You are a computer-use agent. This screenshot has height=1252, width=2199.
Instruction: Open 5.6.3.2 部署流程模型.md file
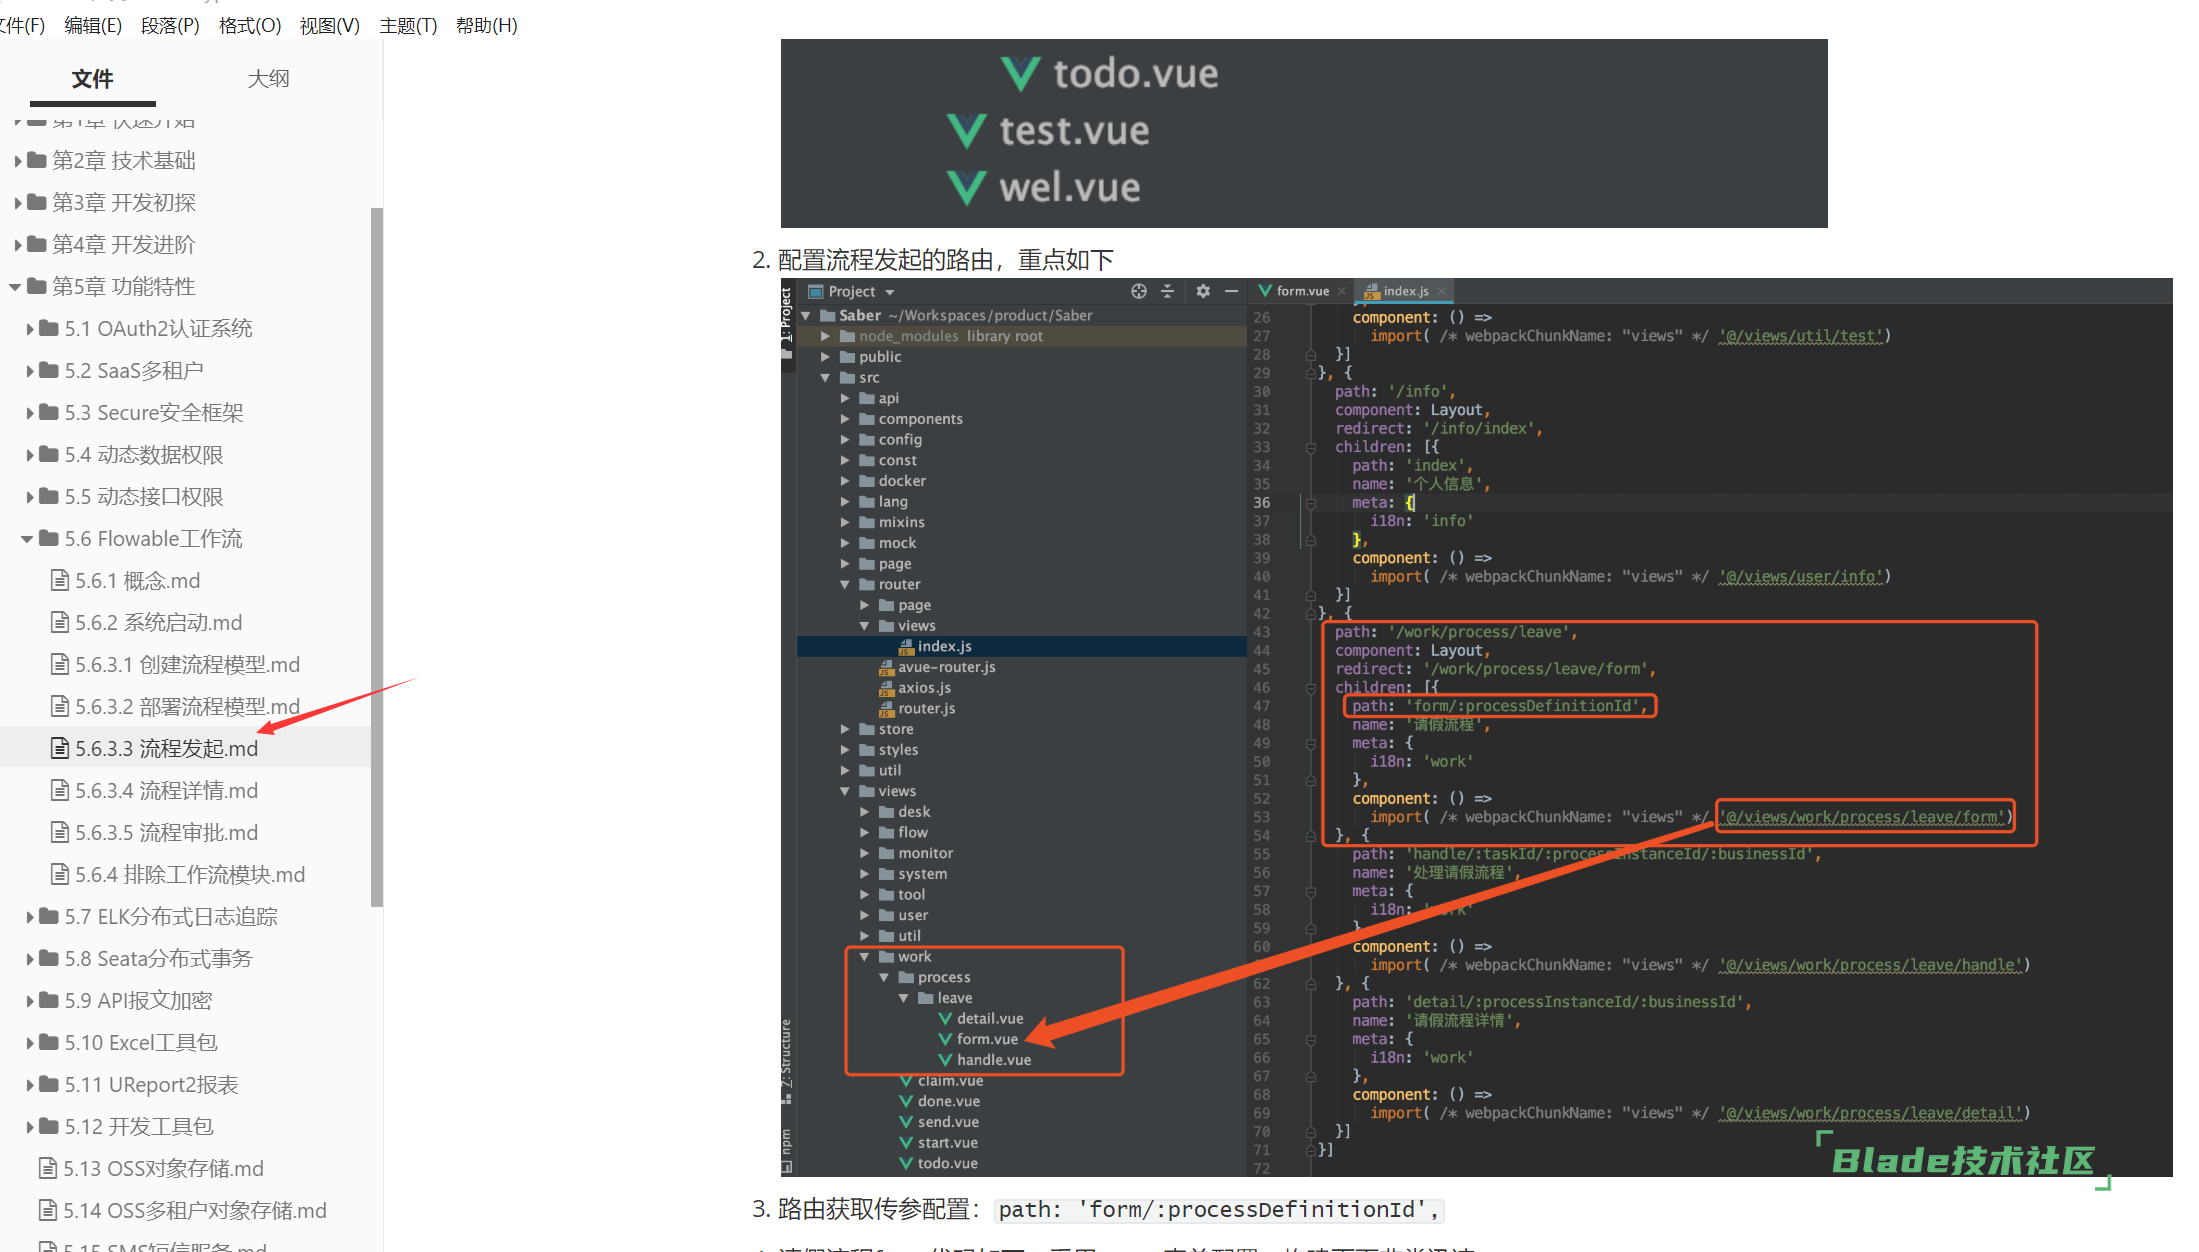point(185,706)
